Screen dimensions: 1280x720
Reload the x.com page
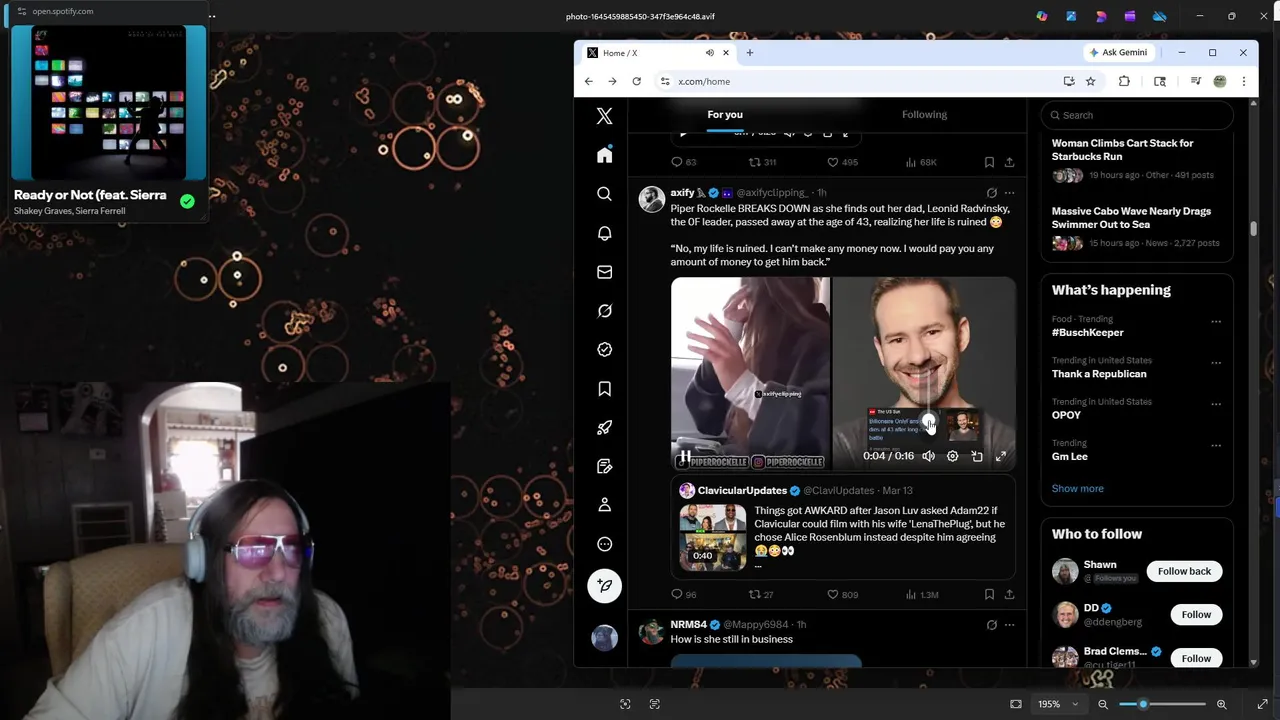636,81
